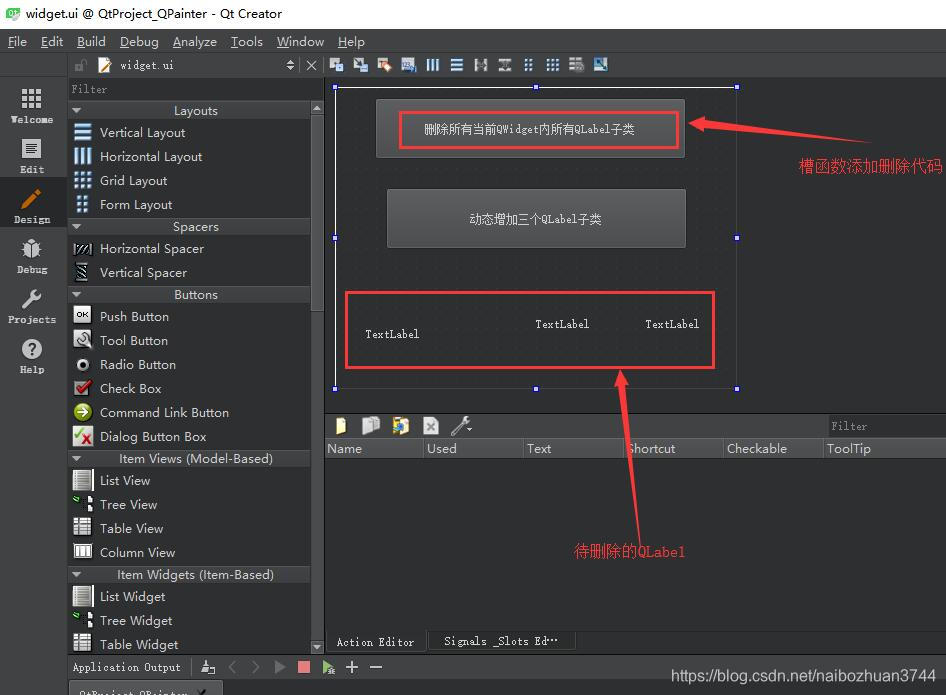
Task: Click the widget box scrollbar down arrow
Action: click(x=317, y=646)
